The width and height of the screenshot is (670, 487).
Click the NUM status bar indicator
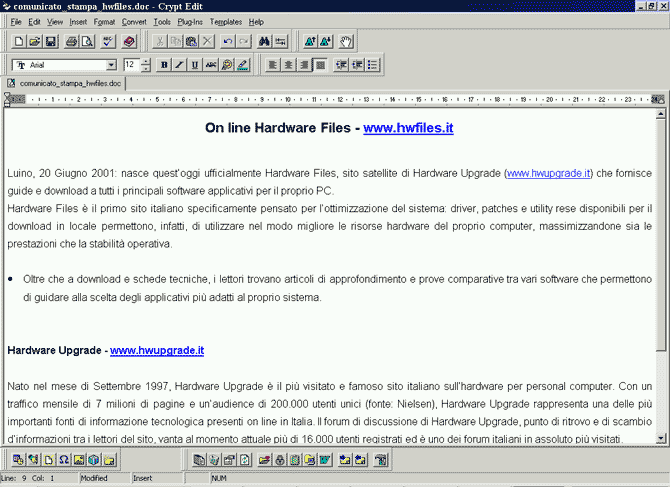pos(219,478)
